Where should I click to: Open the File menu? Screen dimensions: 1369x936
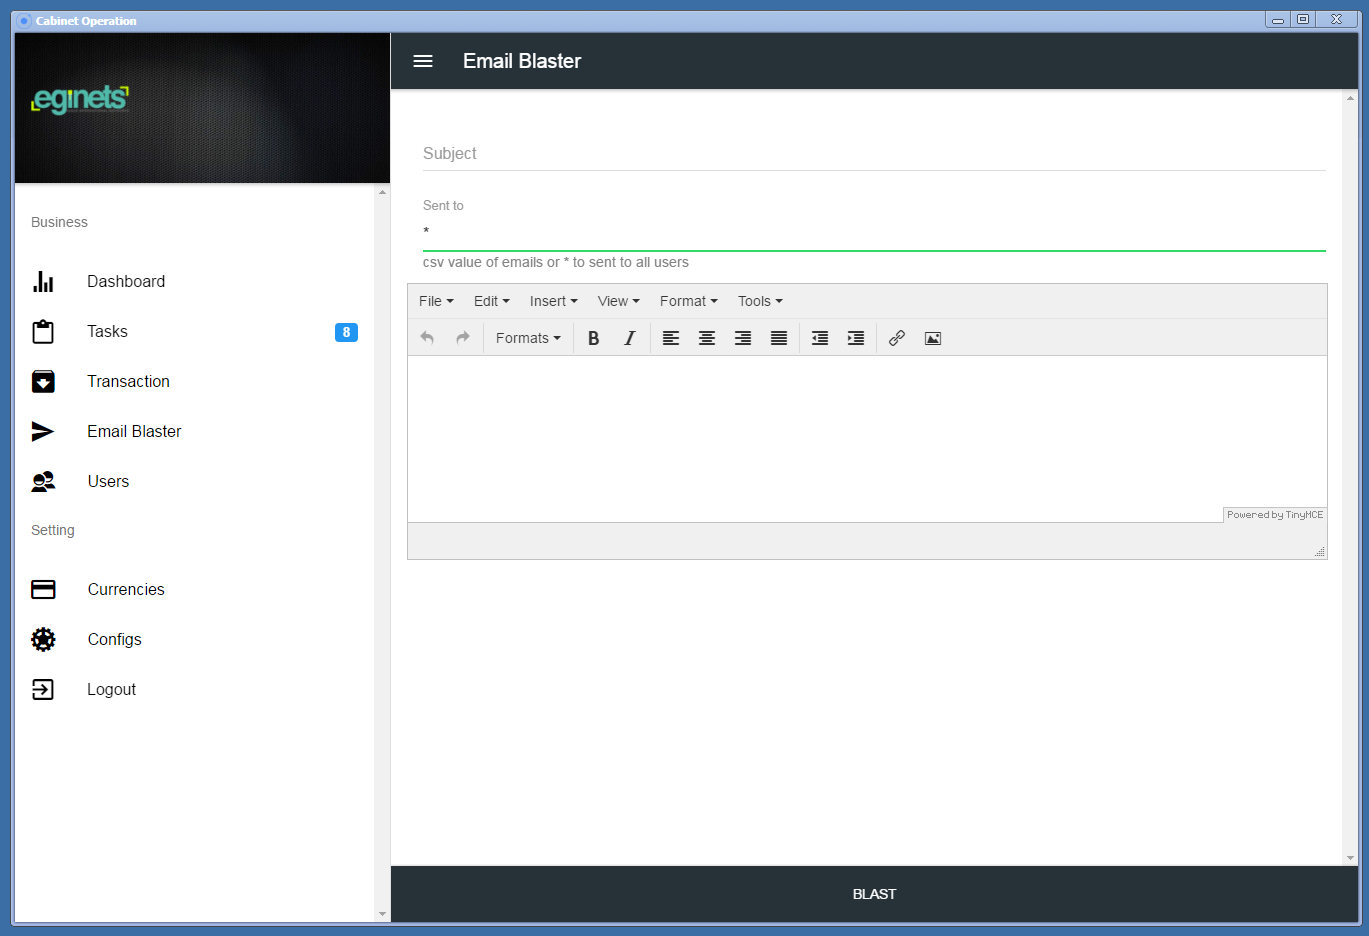click(x=436, y=301)
